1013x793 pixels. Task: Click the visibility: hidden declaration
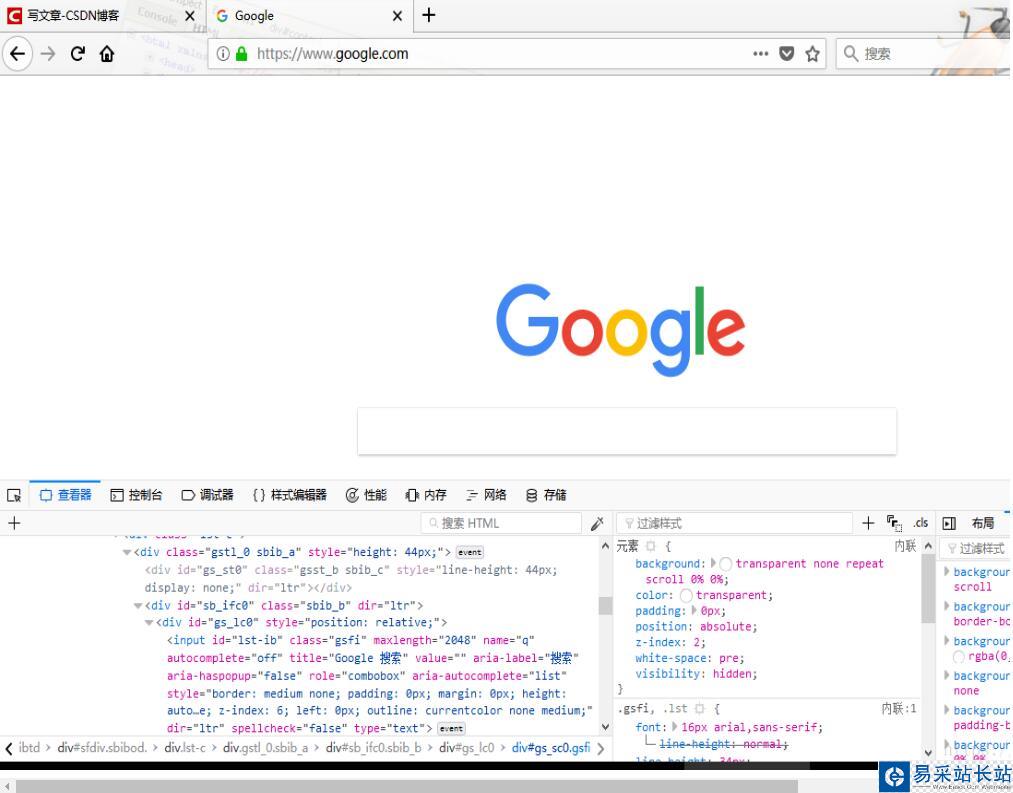click(696, 674)
